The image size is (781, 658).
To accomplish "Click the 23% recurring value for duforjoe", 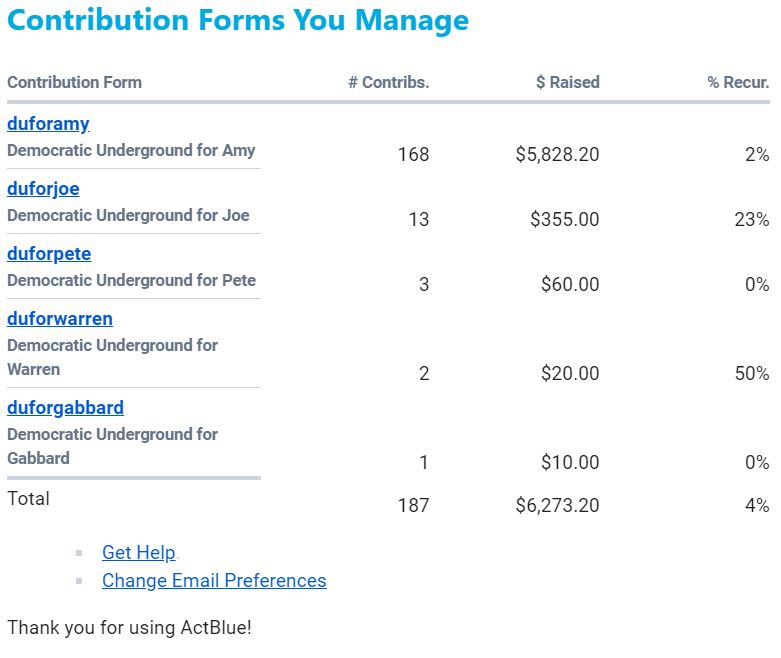I will [751, 220].
